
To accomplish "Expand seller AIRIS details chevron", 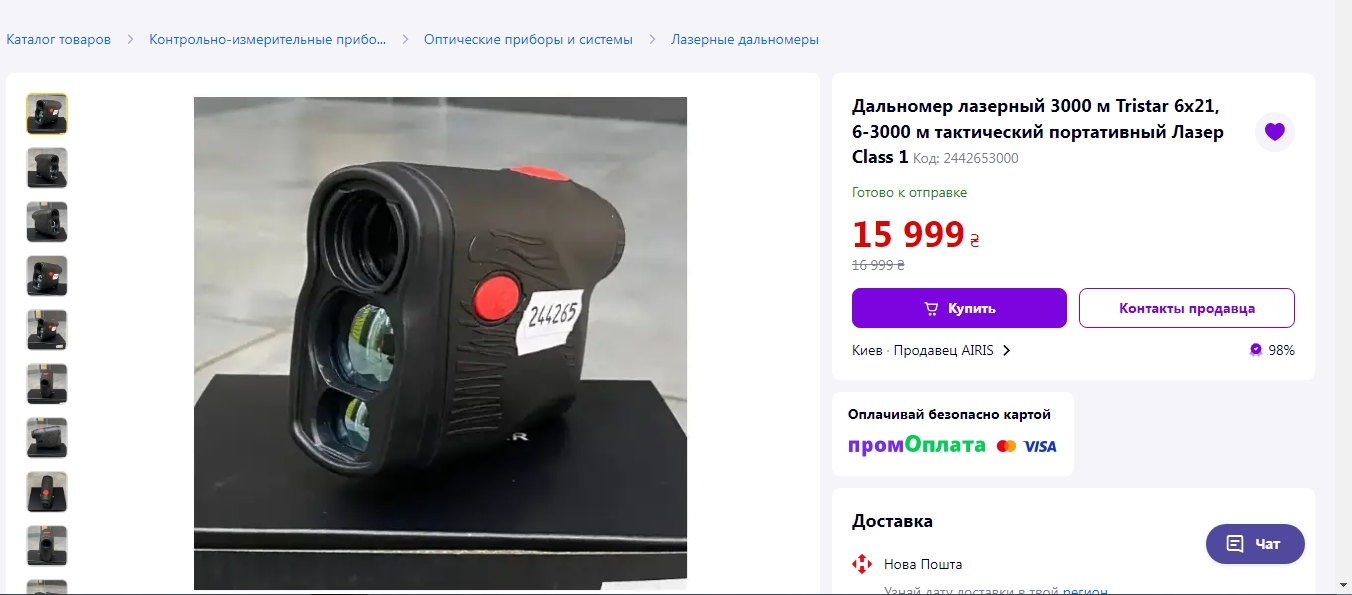I will point(1006,350).
